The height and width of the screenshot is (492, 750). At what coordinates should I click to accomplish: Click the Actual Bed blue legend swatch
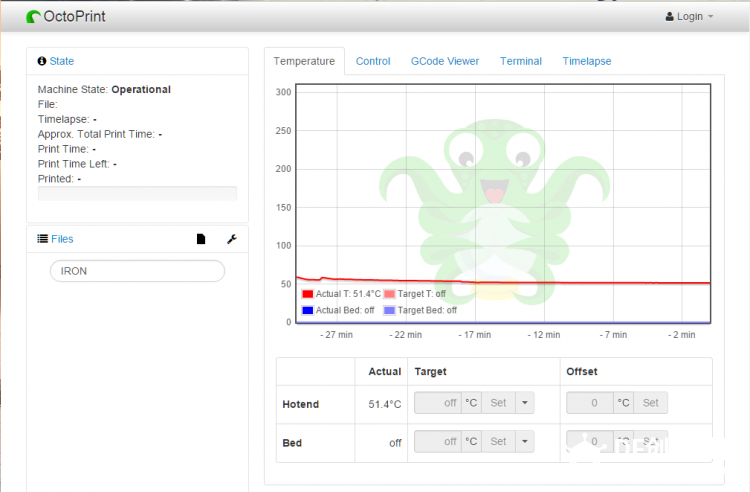[308, 310]
